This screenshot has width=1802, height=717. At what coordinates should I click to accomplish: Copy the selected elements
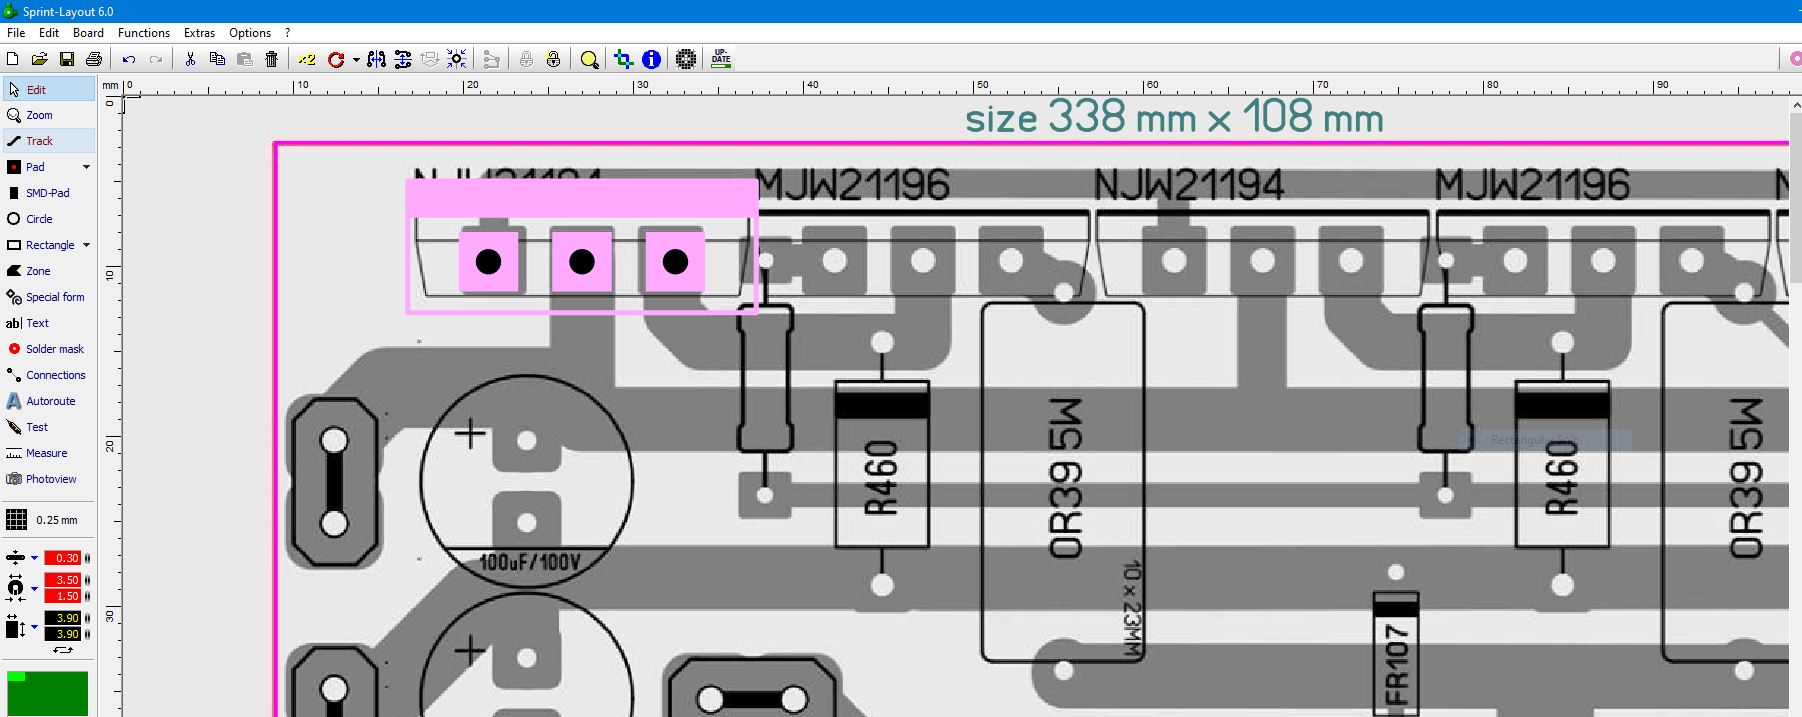click(217, 59)
